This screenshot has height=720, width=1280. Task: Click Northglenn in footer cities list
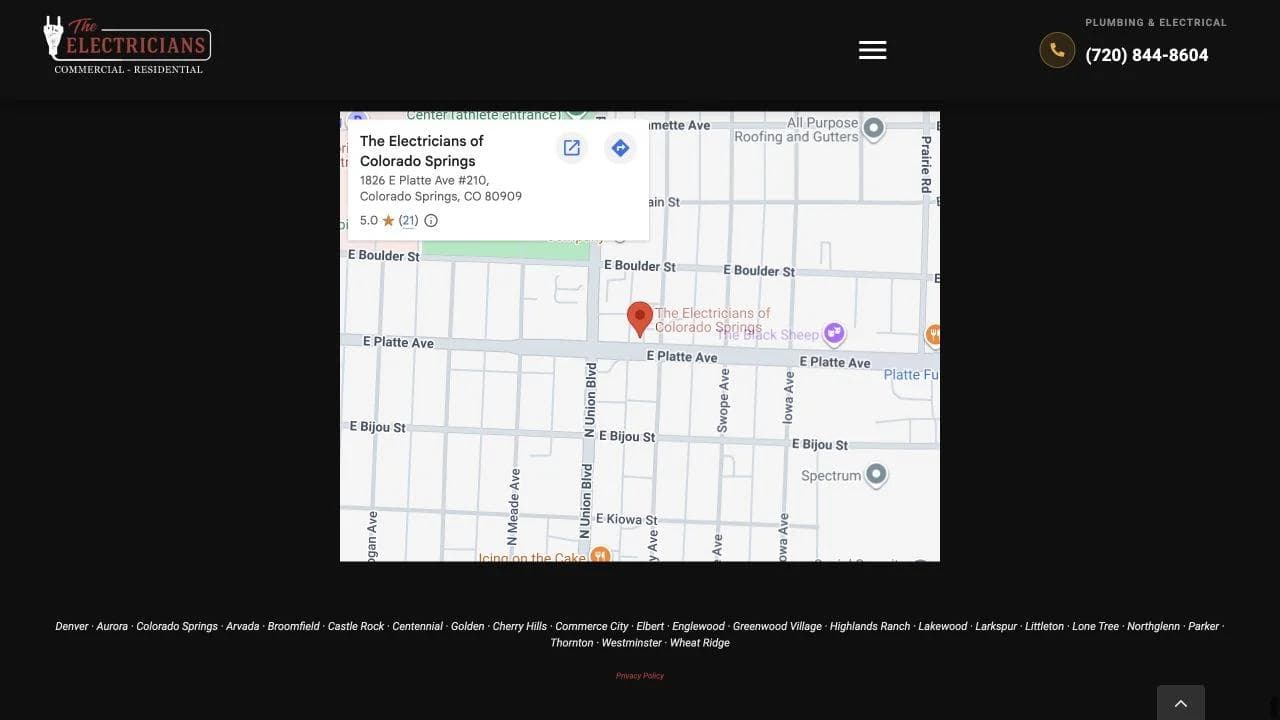tap(1153, 626)
